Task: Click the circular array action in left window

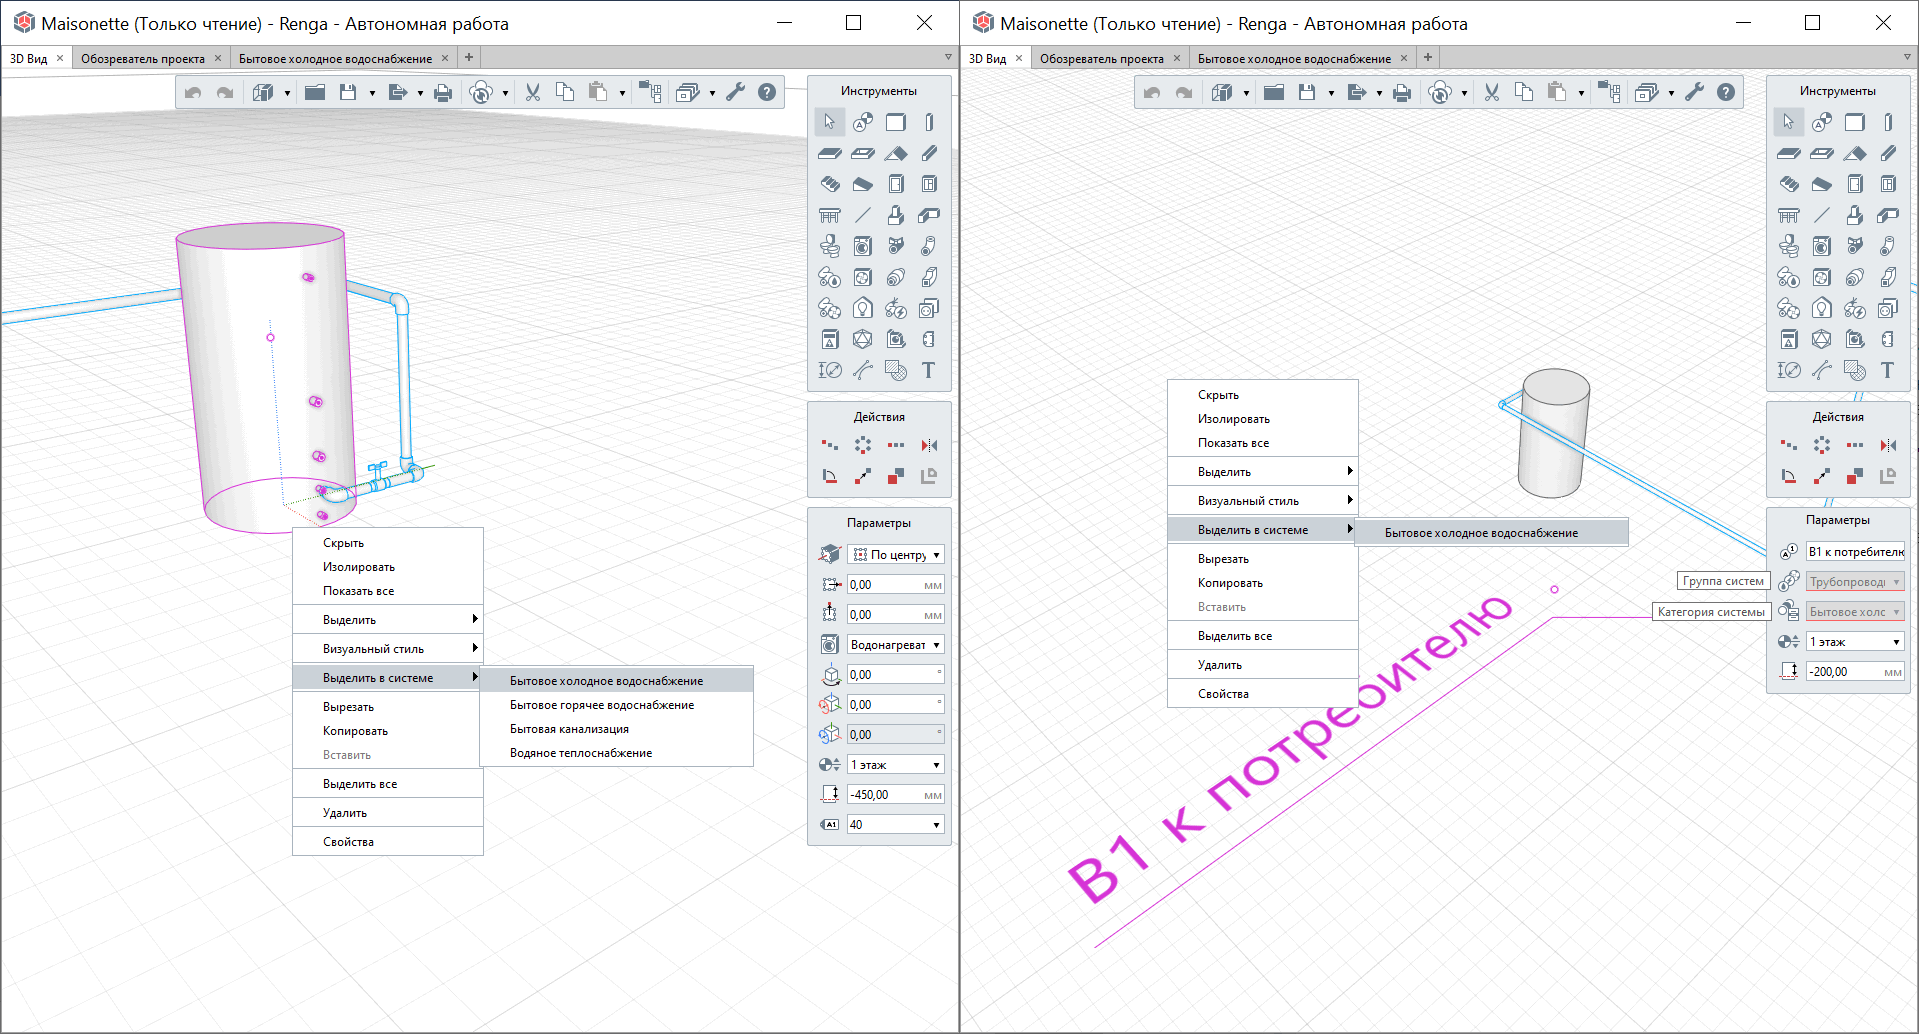Action: pyautogui.click(x=863, y=445)
